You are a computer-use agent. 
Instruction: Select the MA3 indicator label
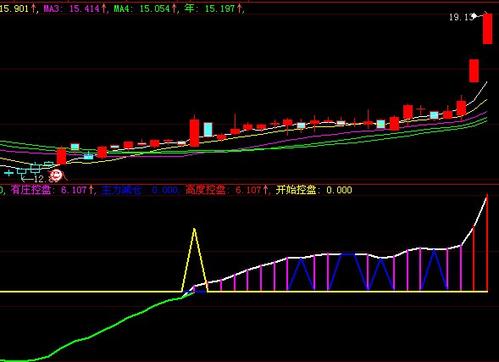coord(52,8)
